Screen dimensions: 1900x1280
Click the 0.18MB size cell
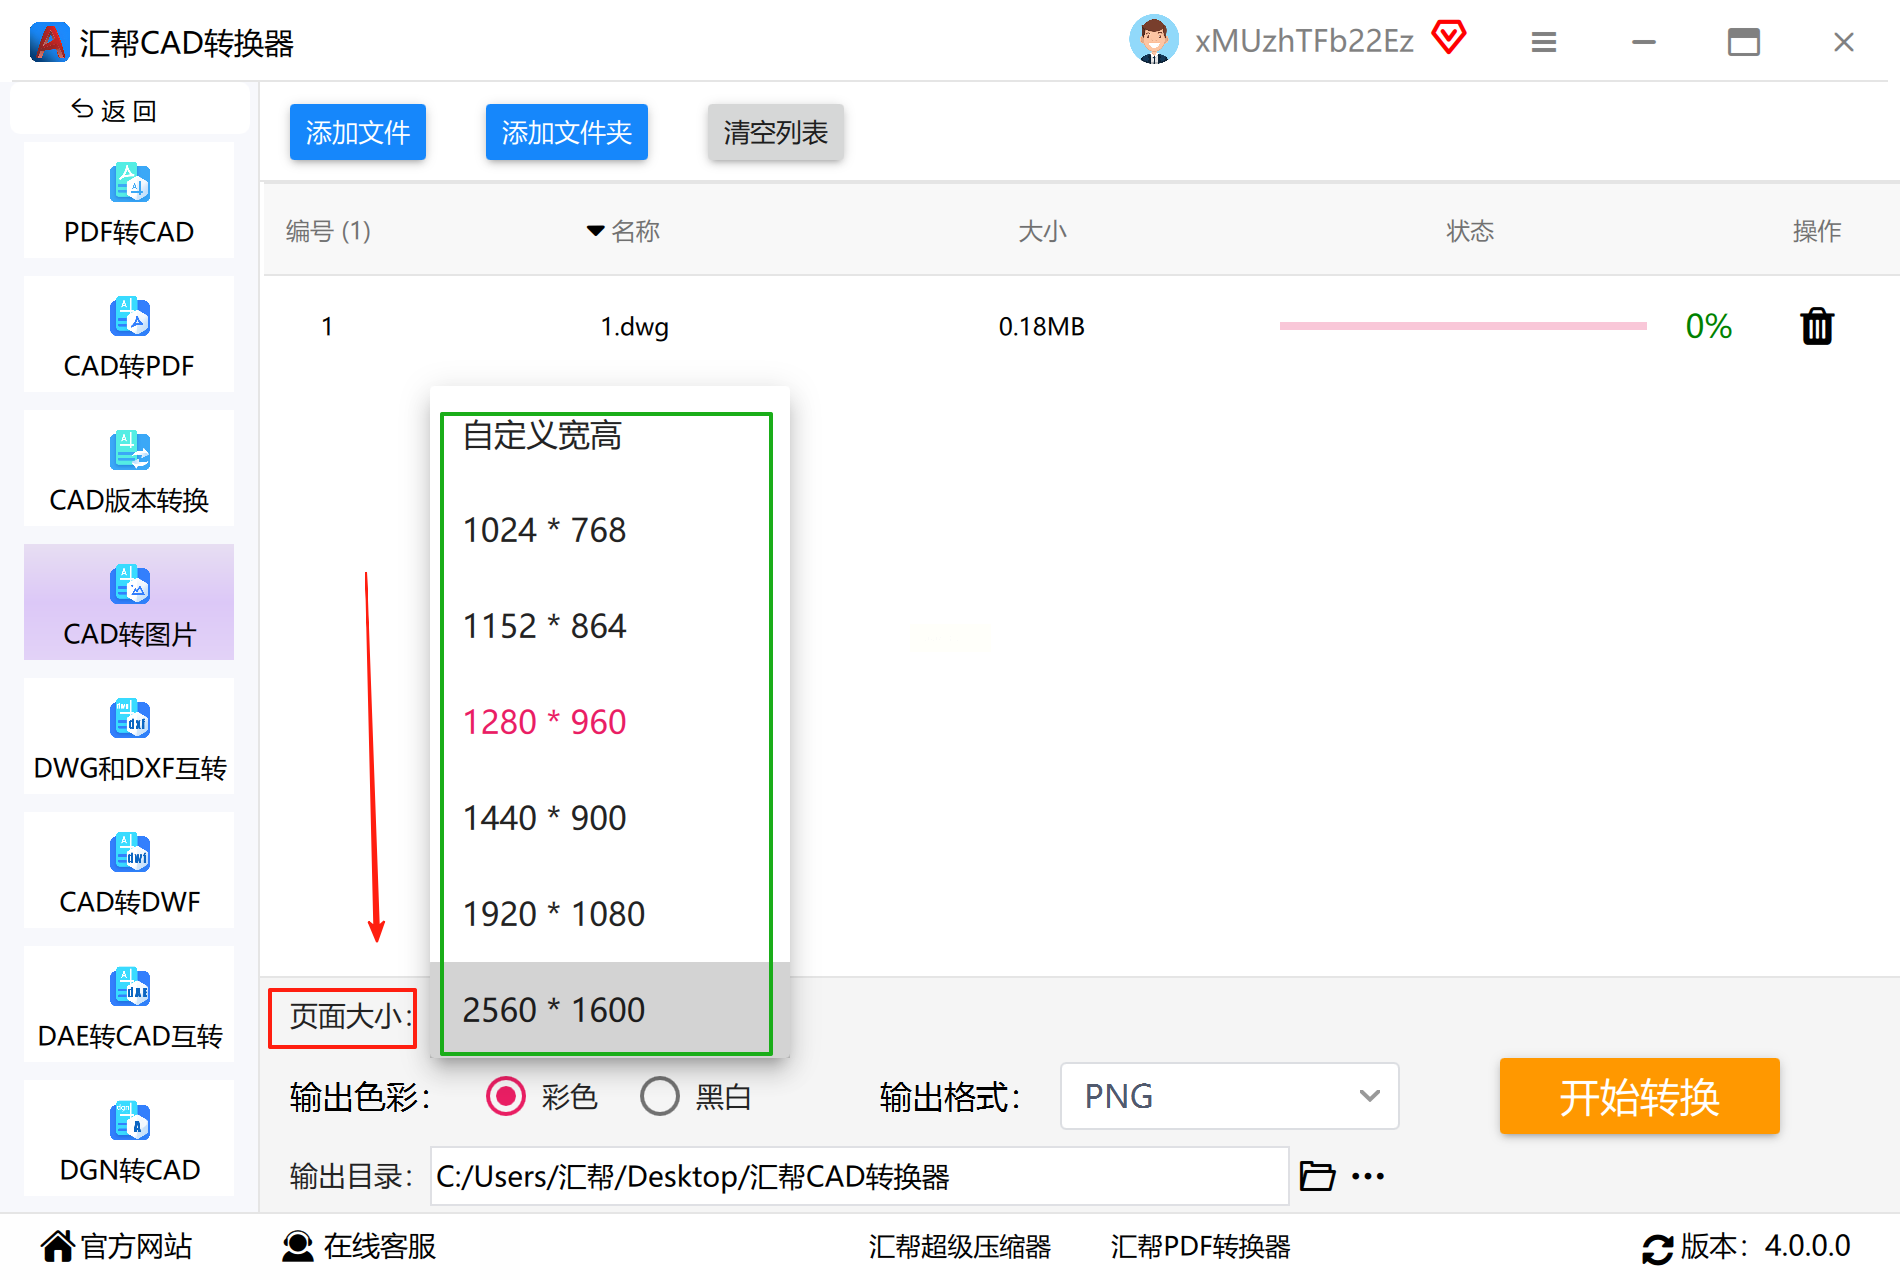(1042, 327)
